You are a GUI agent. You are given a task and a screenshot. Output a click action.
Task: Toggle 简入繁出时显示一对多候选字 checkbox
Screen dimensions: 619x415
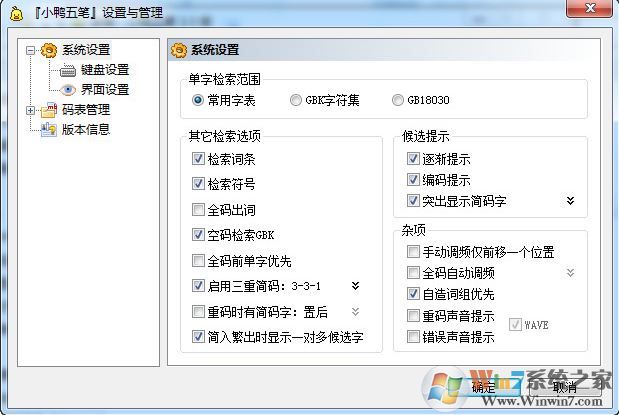click(198, 336)
